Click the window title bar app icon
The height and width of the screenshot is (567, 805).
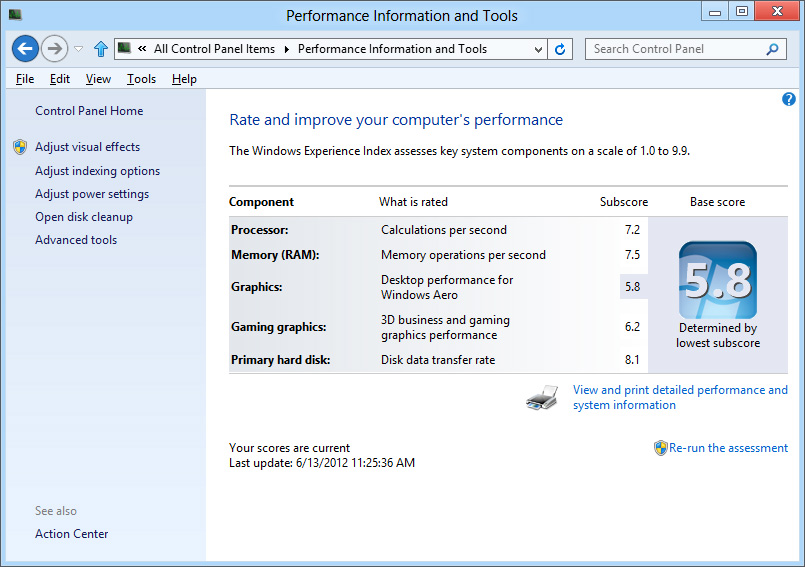[x=15, y=14]
